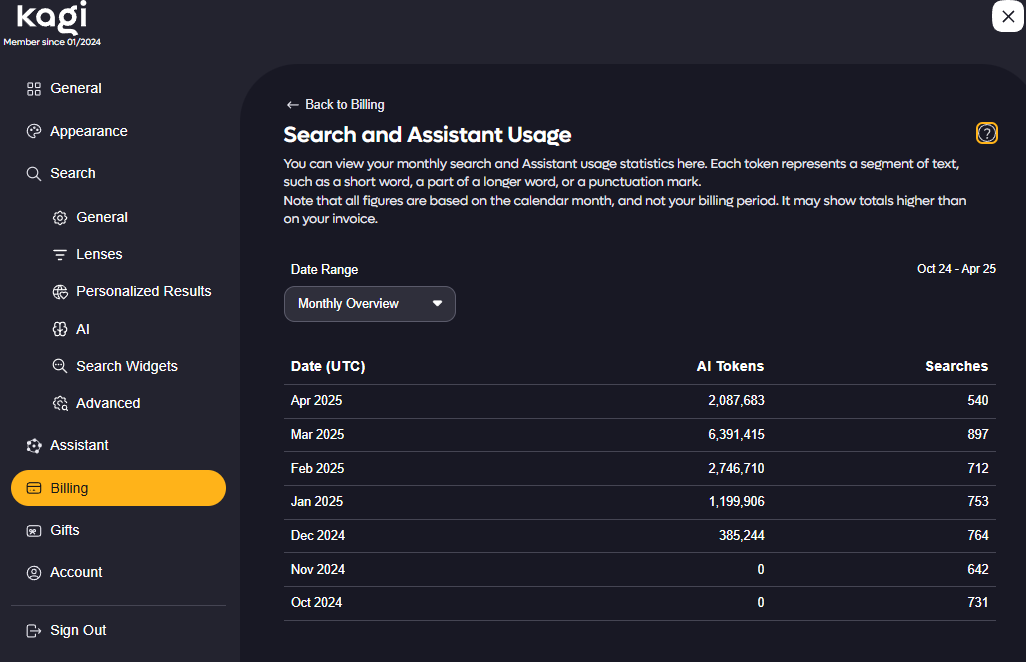Sign out of the Kagi account
Viewport: 1026px width, 662px height.
tap(78, 630)
